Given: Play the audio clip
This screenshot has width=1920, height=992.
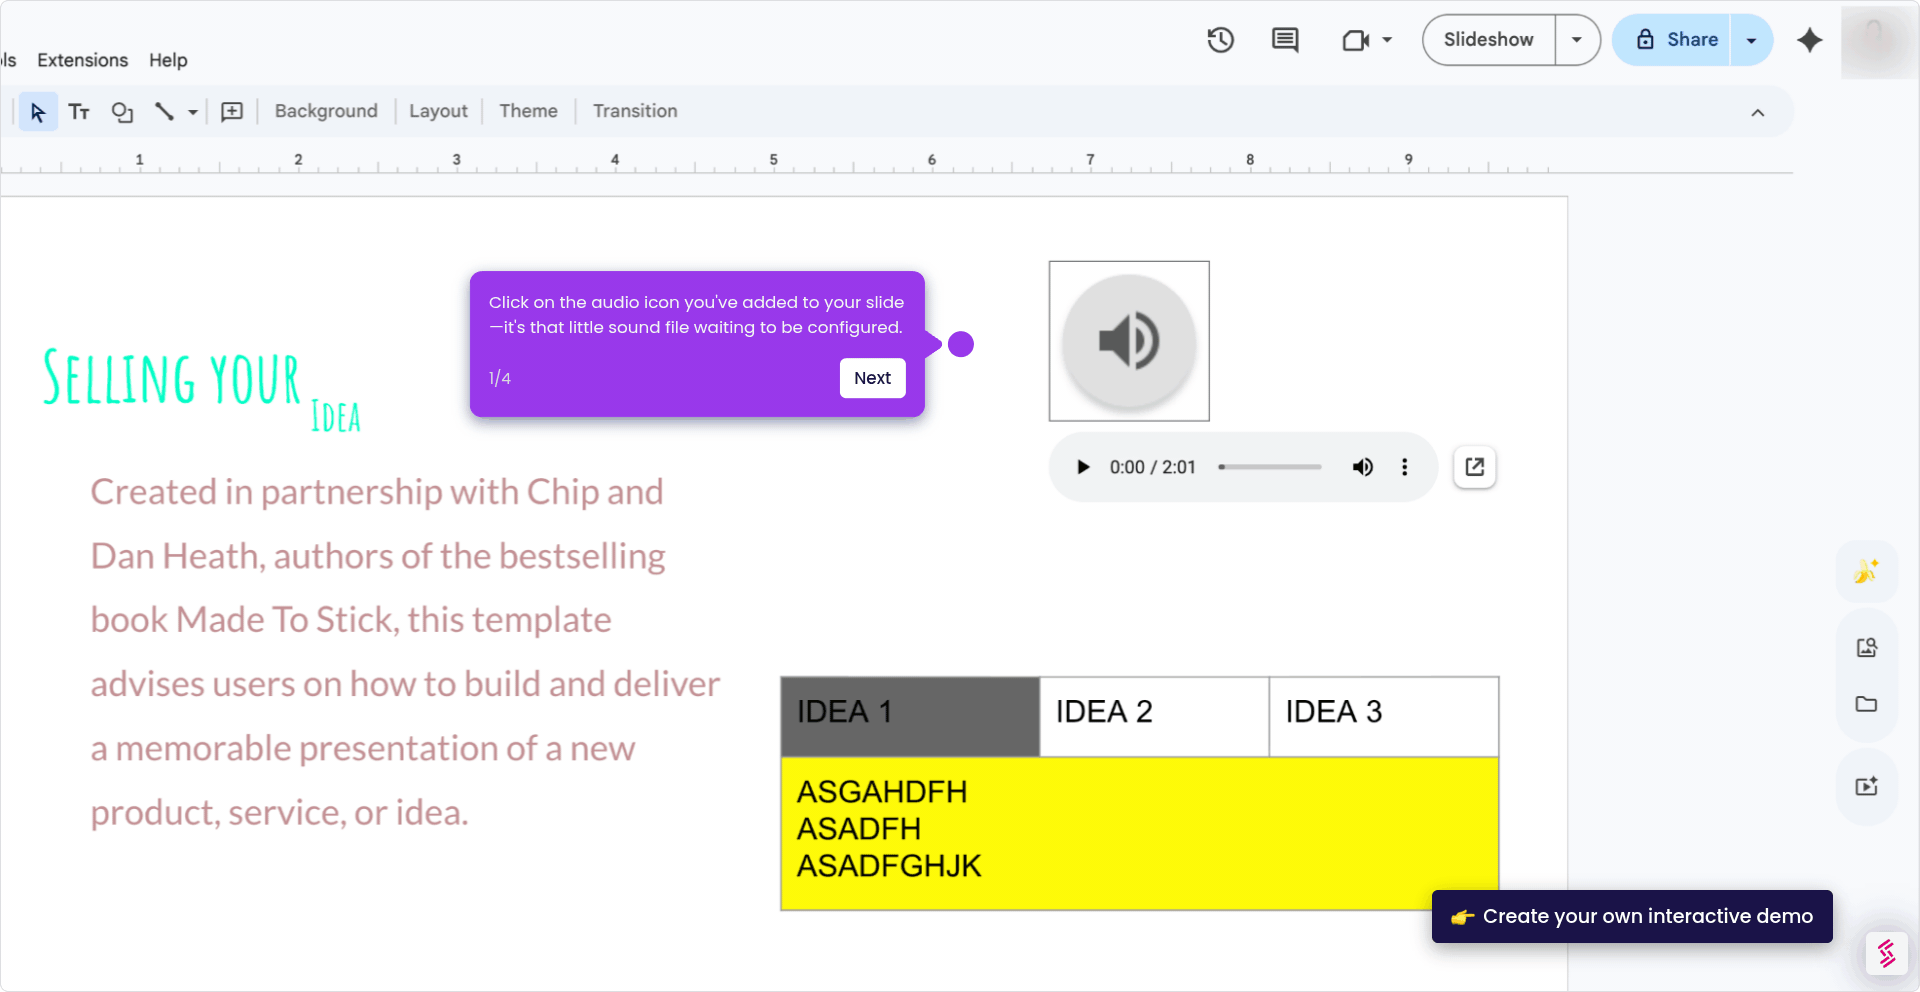Looking at the screenshot, I should [1083, 467].
